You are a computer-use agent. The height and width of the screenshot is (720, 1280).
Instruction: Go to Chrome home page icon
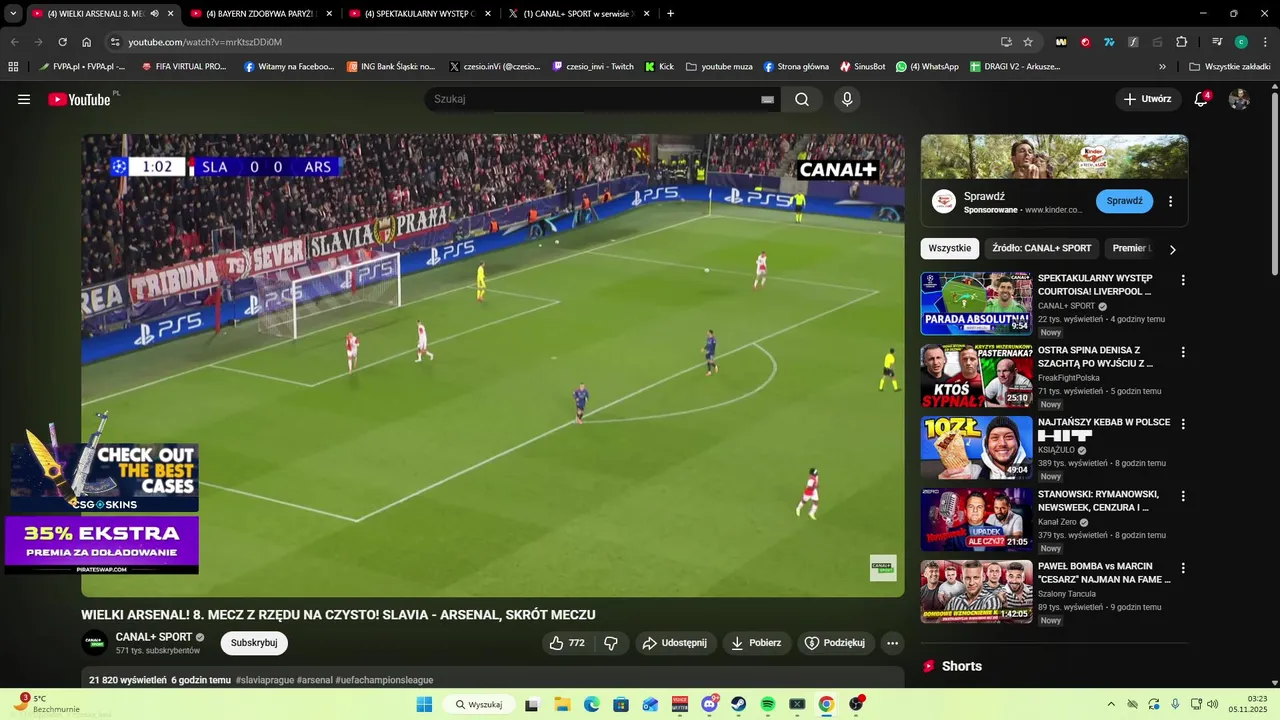tap(87, 42)
